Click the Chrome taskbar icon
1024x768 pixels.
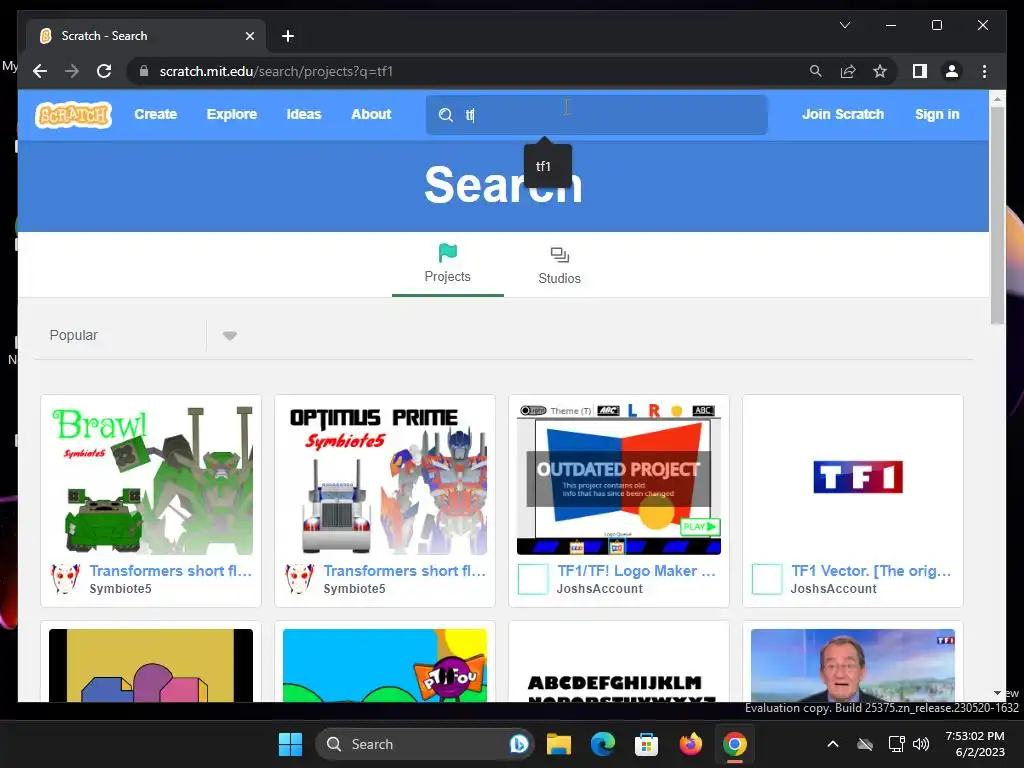click(x=734, y=744)
